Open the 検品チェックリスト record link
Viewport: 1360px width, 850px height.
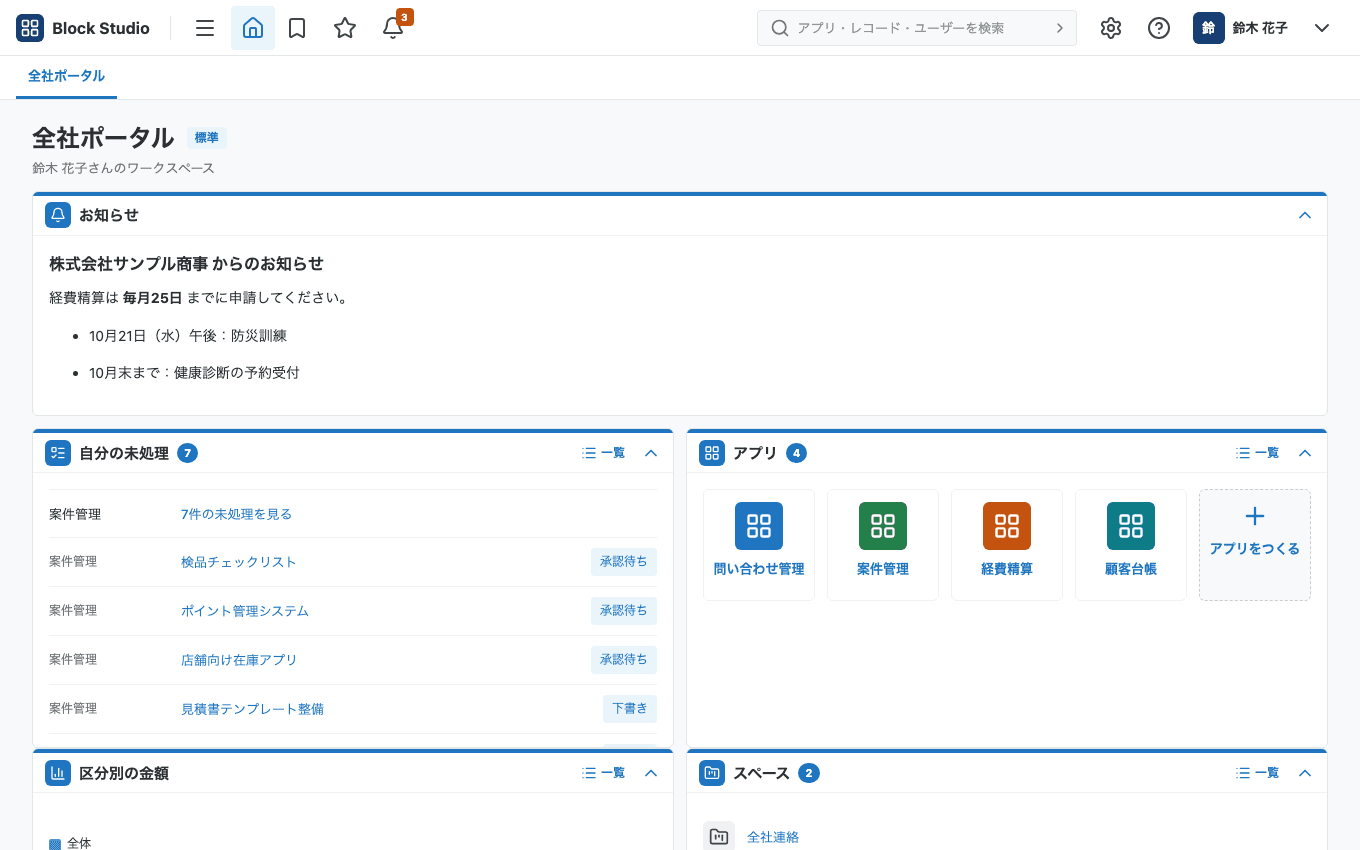pyautogui.click(x=239, y=562)
